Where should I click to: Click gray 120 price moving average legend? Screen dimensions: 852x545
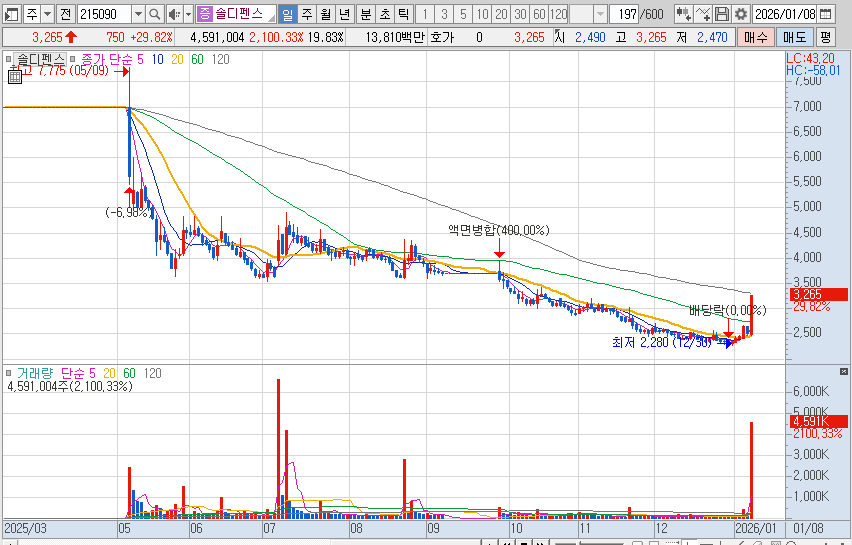click(220, 59)
